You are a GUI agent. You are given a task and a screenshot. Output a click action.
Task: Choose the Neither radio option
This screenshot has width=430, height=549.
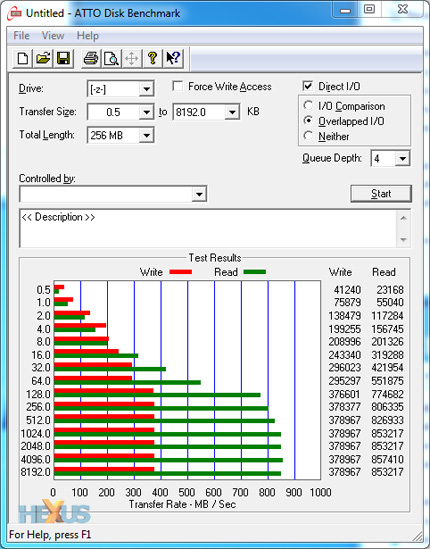click(308, 135)
